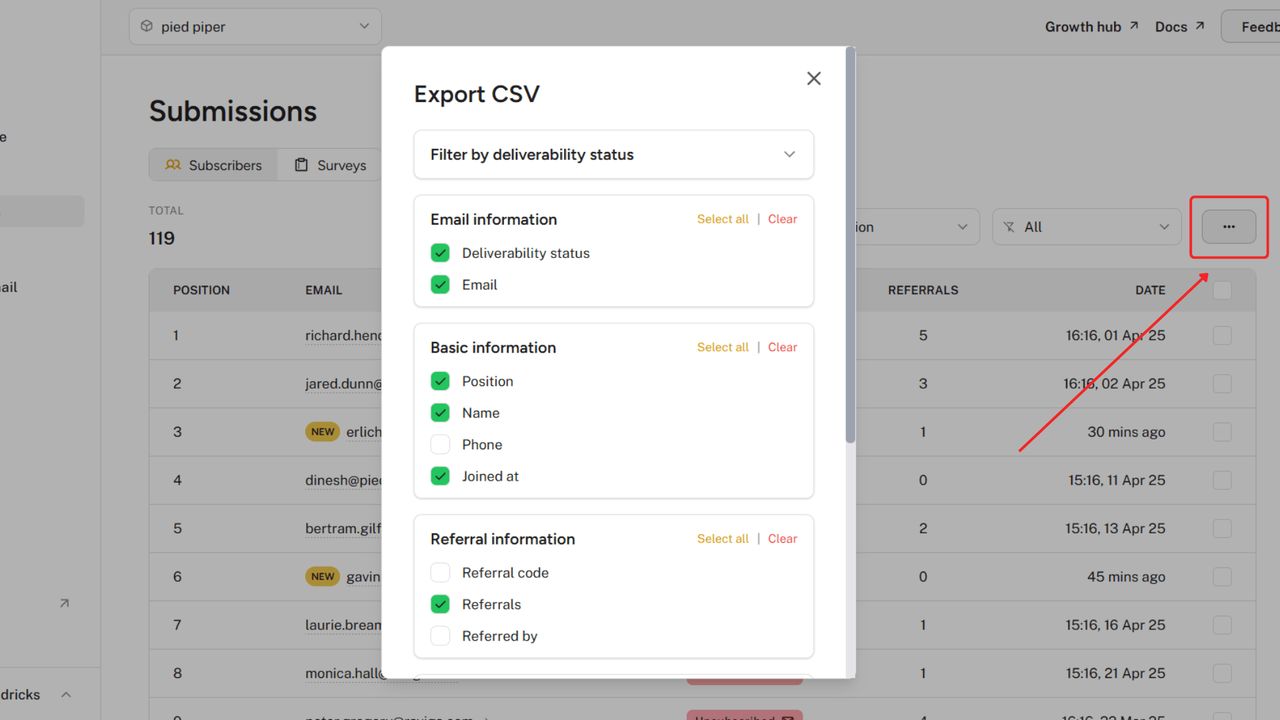Check the Referral code export option
Image resolution: width=1280 pixels, height=720 pixels.
[440, 572]
